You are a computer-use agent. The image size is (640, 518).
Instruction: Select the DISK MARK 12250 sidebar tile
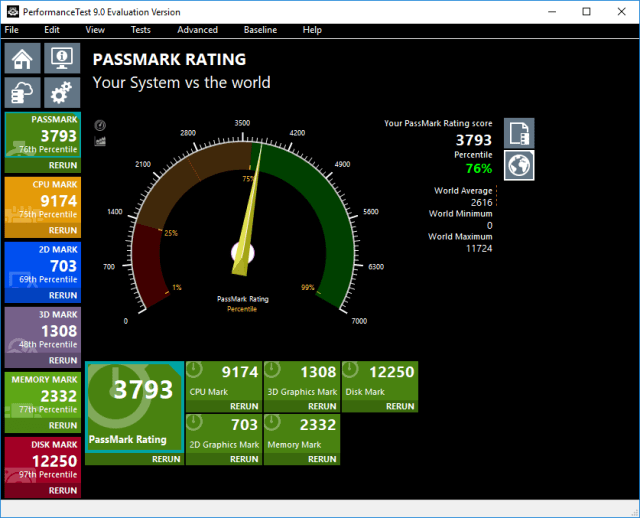pos(43,460)
